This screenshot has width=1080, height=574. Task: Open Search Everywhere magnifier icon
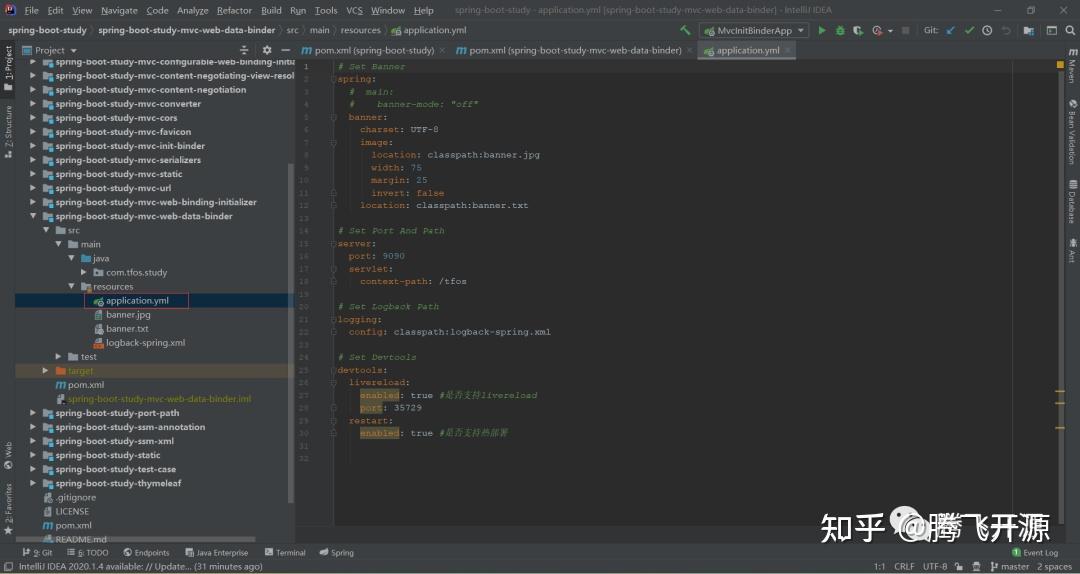[x=1070, y=30]
